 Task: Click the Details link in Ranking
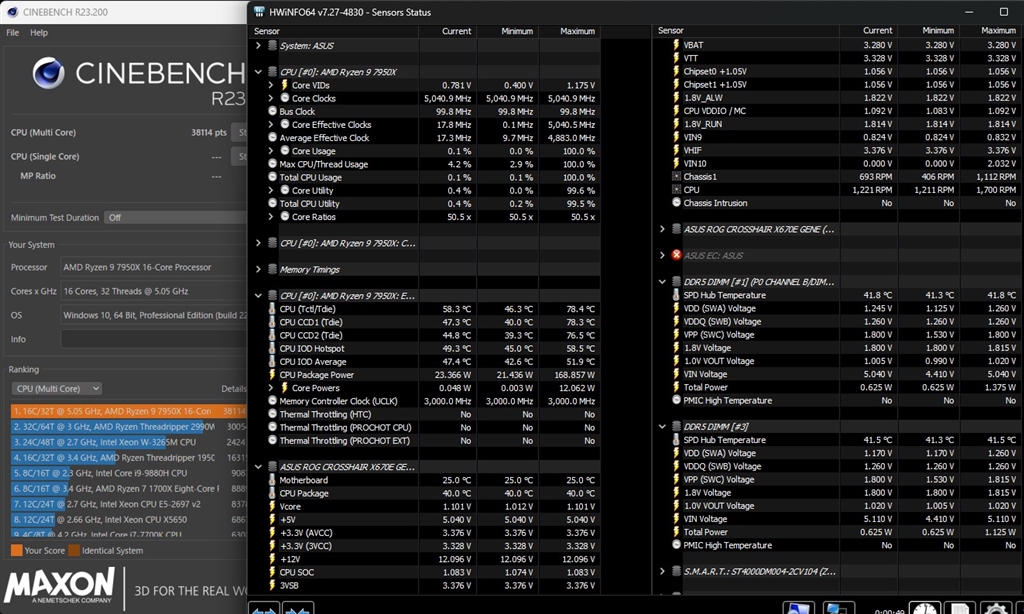[233, 389]
